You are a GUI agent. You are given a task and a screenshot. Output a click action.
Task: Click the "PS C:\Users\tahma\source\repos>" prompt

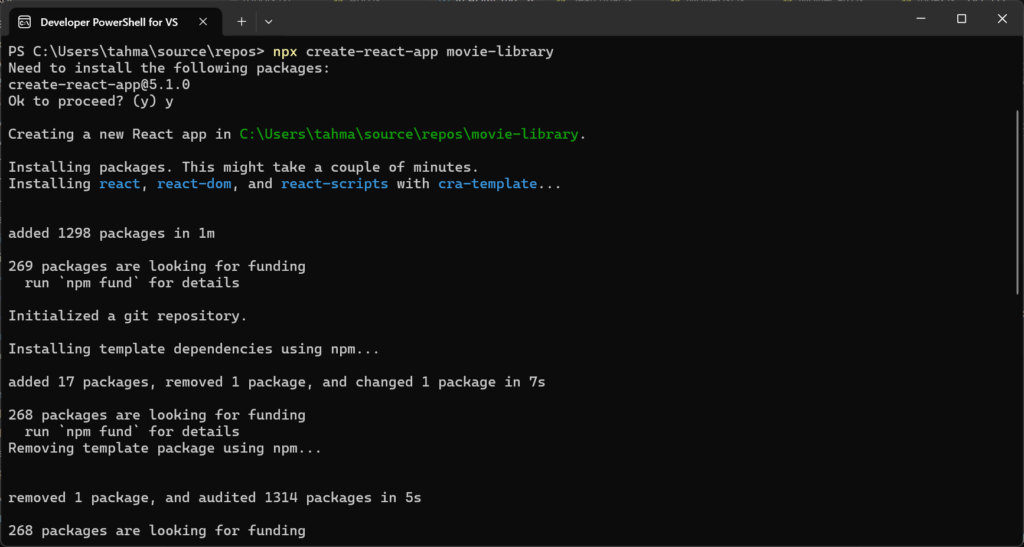pyautogui.click(x=136, y=52)
